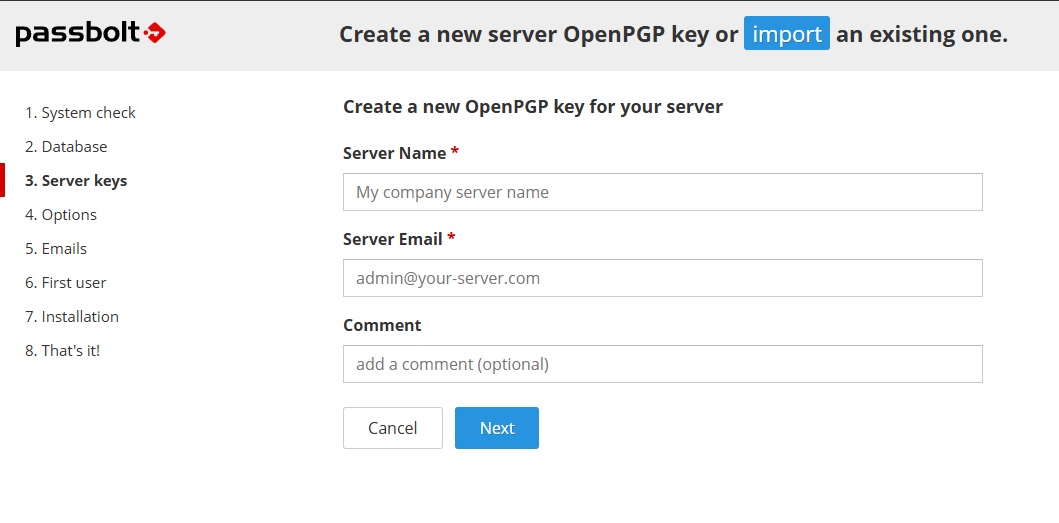Click the passbolt logo
The image size is (1059, 523).
pyautogui.click(x=91, y=33)
